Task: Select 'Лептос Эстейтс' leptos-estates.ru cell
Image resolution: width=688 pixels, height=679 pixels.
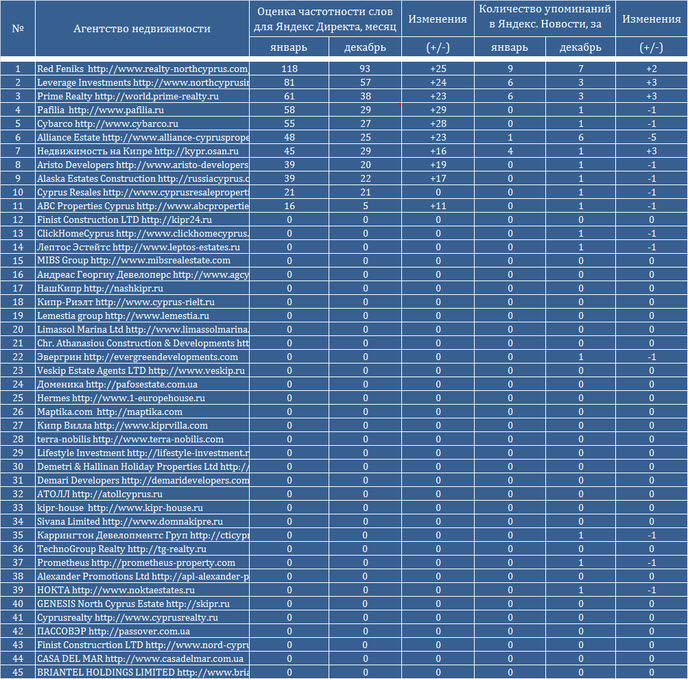Action: 142,247
